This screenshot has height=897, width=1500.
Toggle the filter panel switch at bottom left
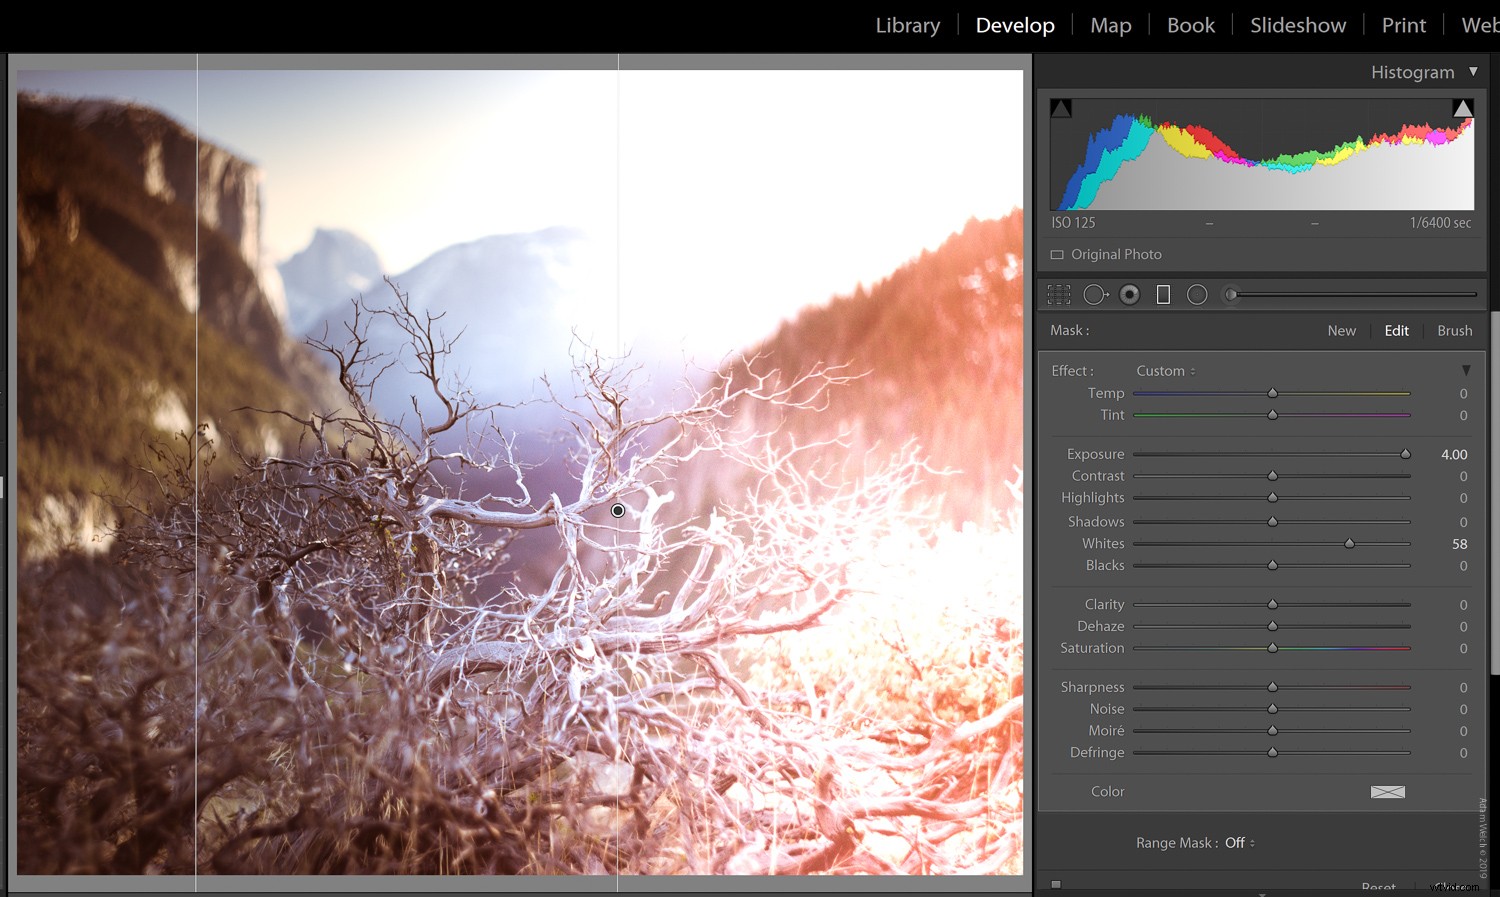click(x=1057, y=884)
